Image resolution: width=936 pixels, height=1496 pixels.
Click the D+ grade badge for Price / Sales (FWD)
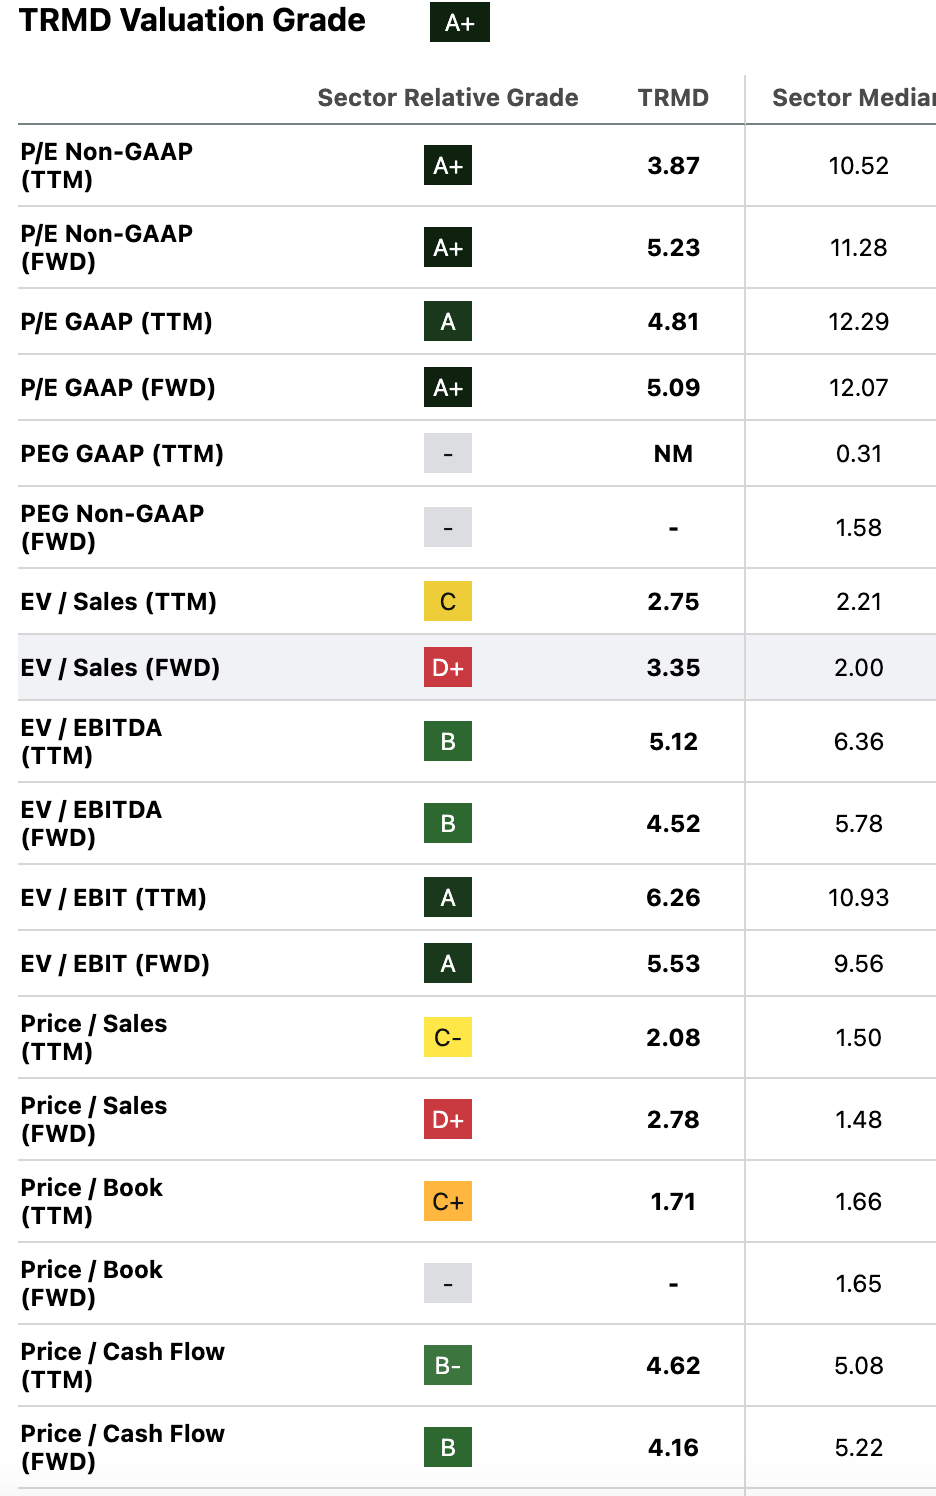[x=447, y=1120]
